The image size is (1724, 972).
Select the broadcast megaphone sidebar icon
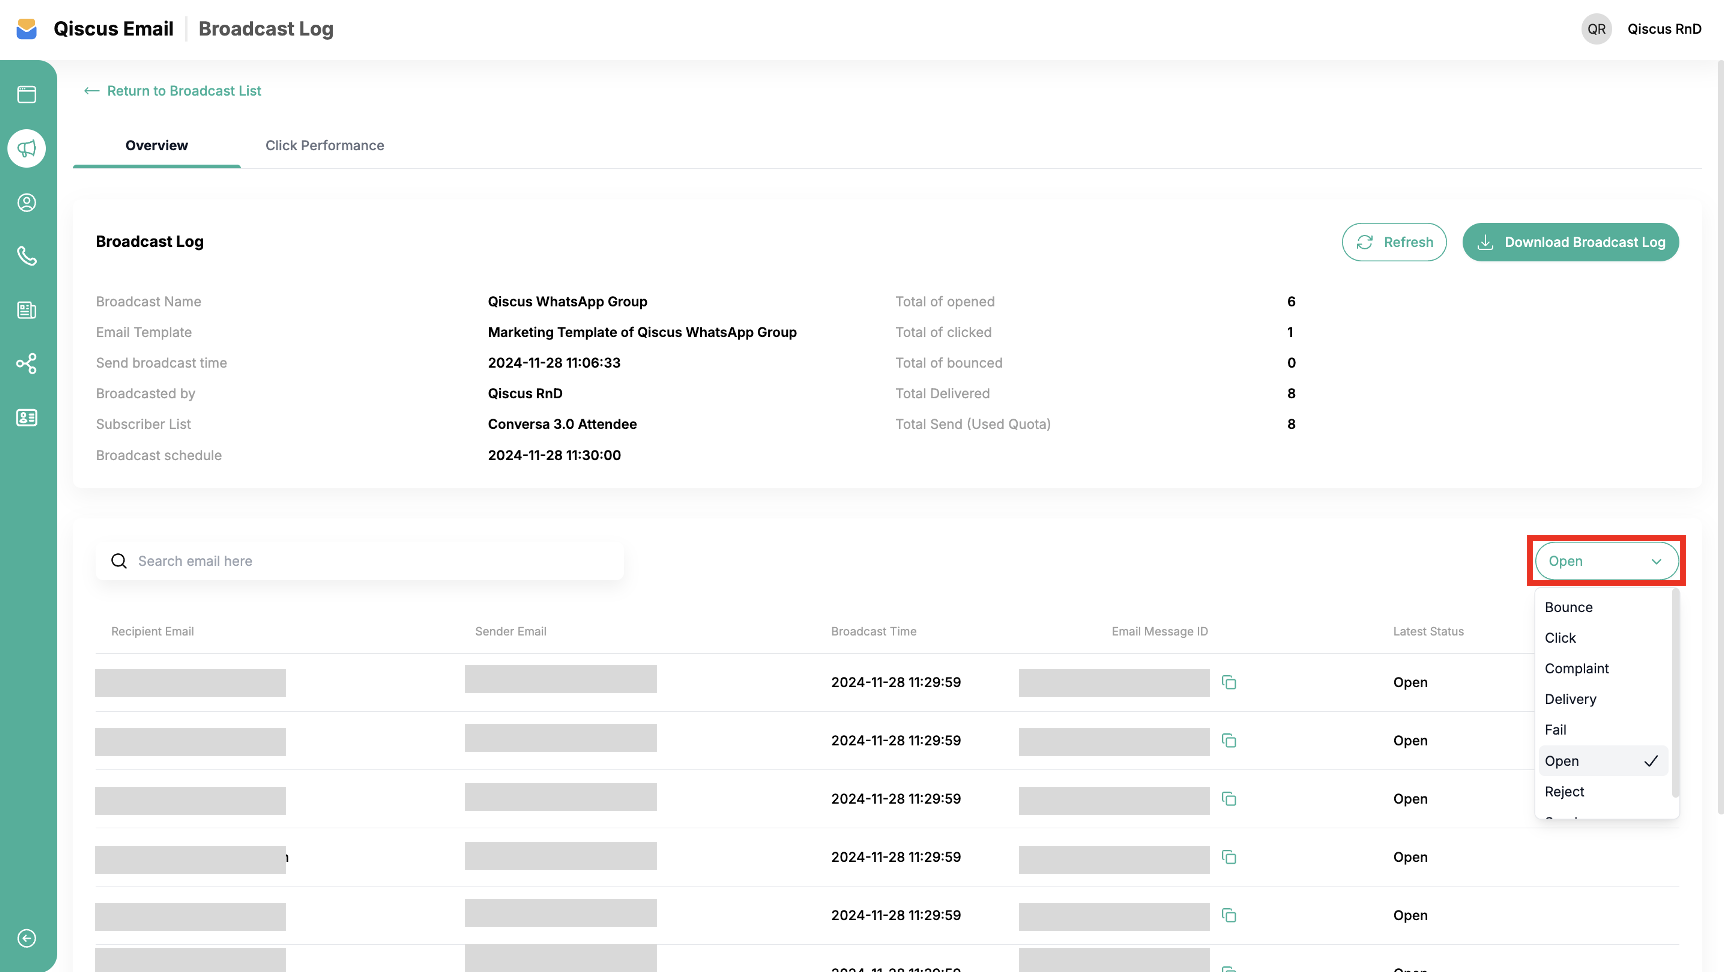click(x=27, y=149)
